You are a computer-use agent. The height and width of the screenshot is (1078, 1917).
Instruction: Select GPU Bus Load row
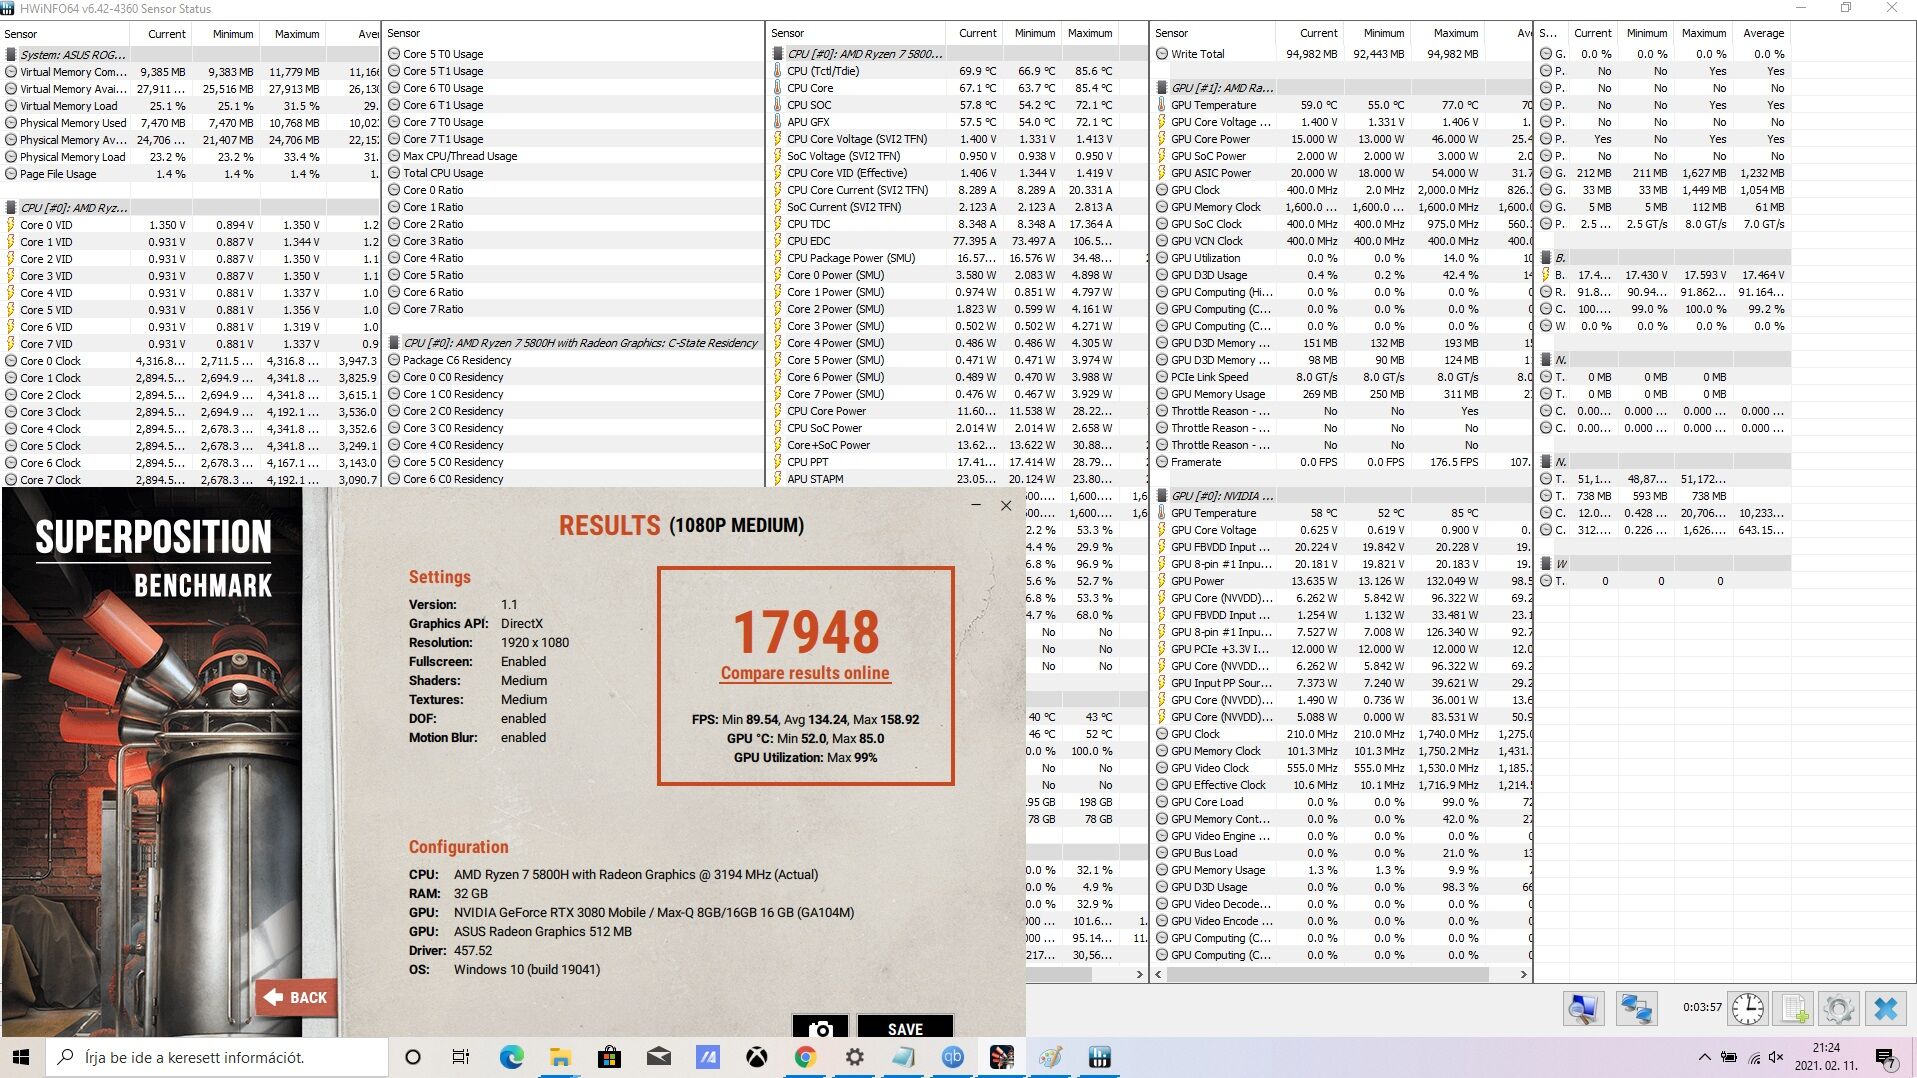[x=1342, y=853]
